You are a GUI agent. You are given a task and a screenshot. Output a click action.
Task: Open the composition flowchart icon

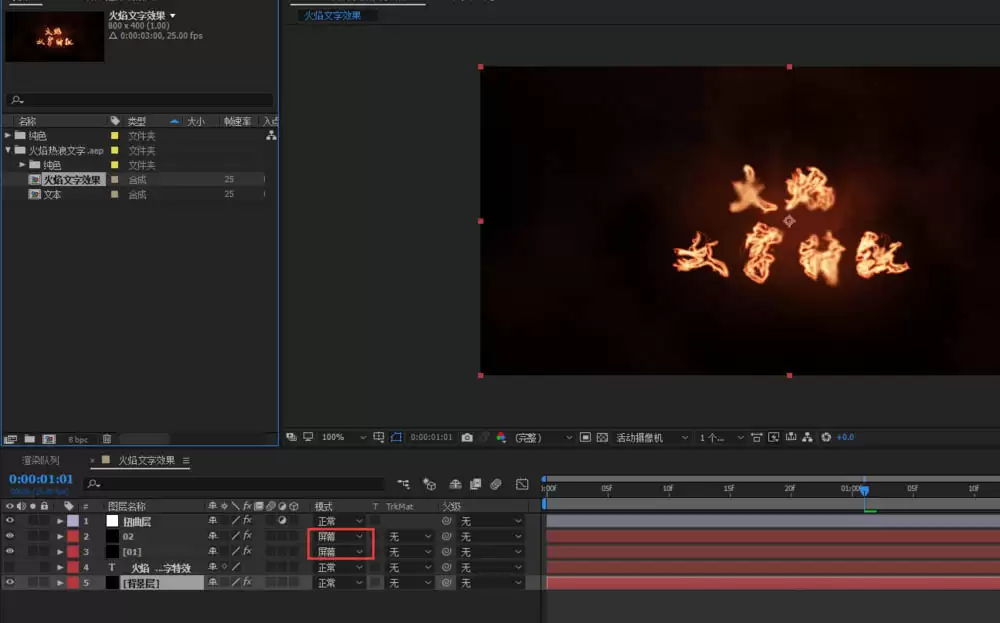tap(807, 437)
